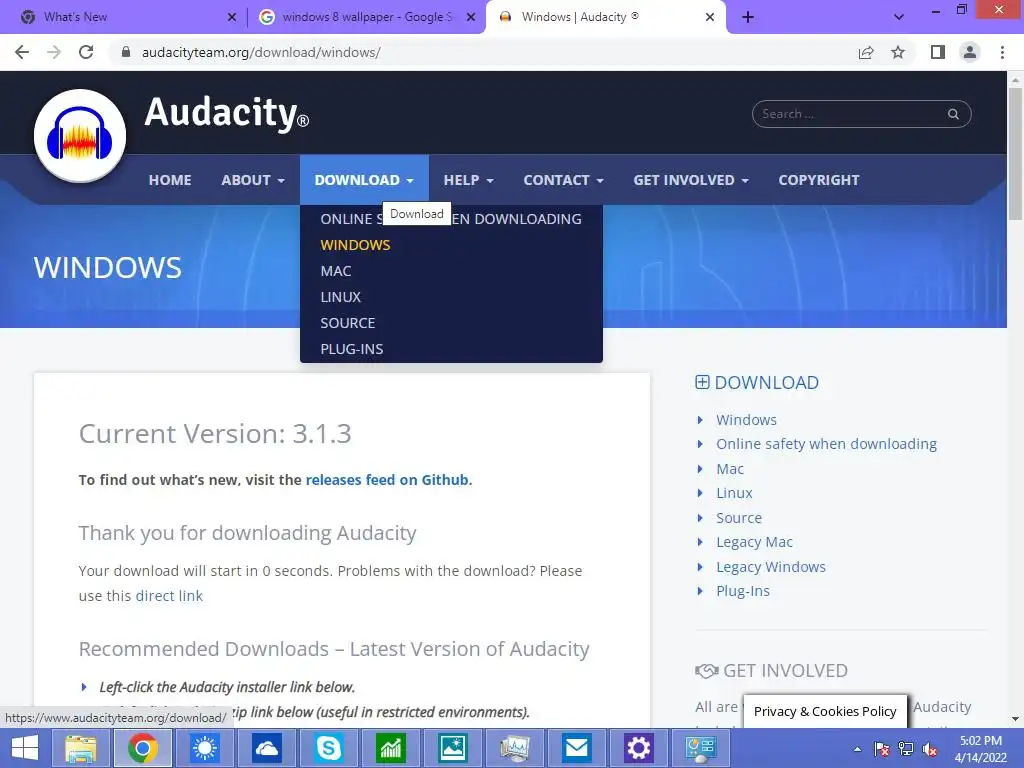Go back with browser back arrow
The width and height of the screenshot is (1024, 768).
pyautogui.click(x=22, y=52)
